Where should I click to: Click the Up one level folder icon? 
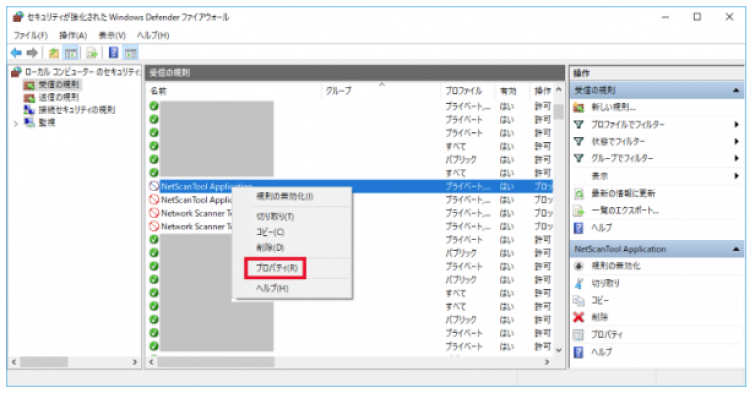point(54,53)
